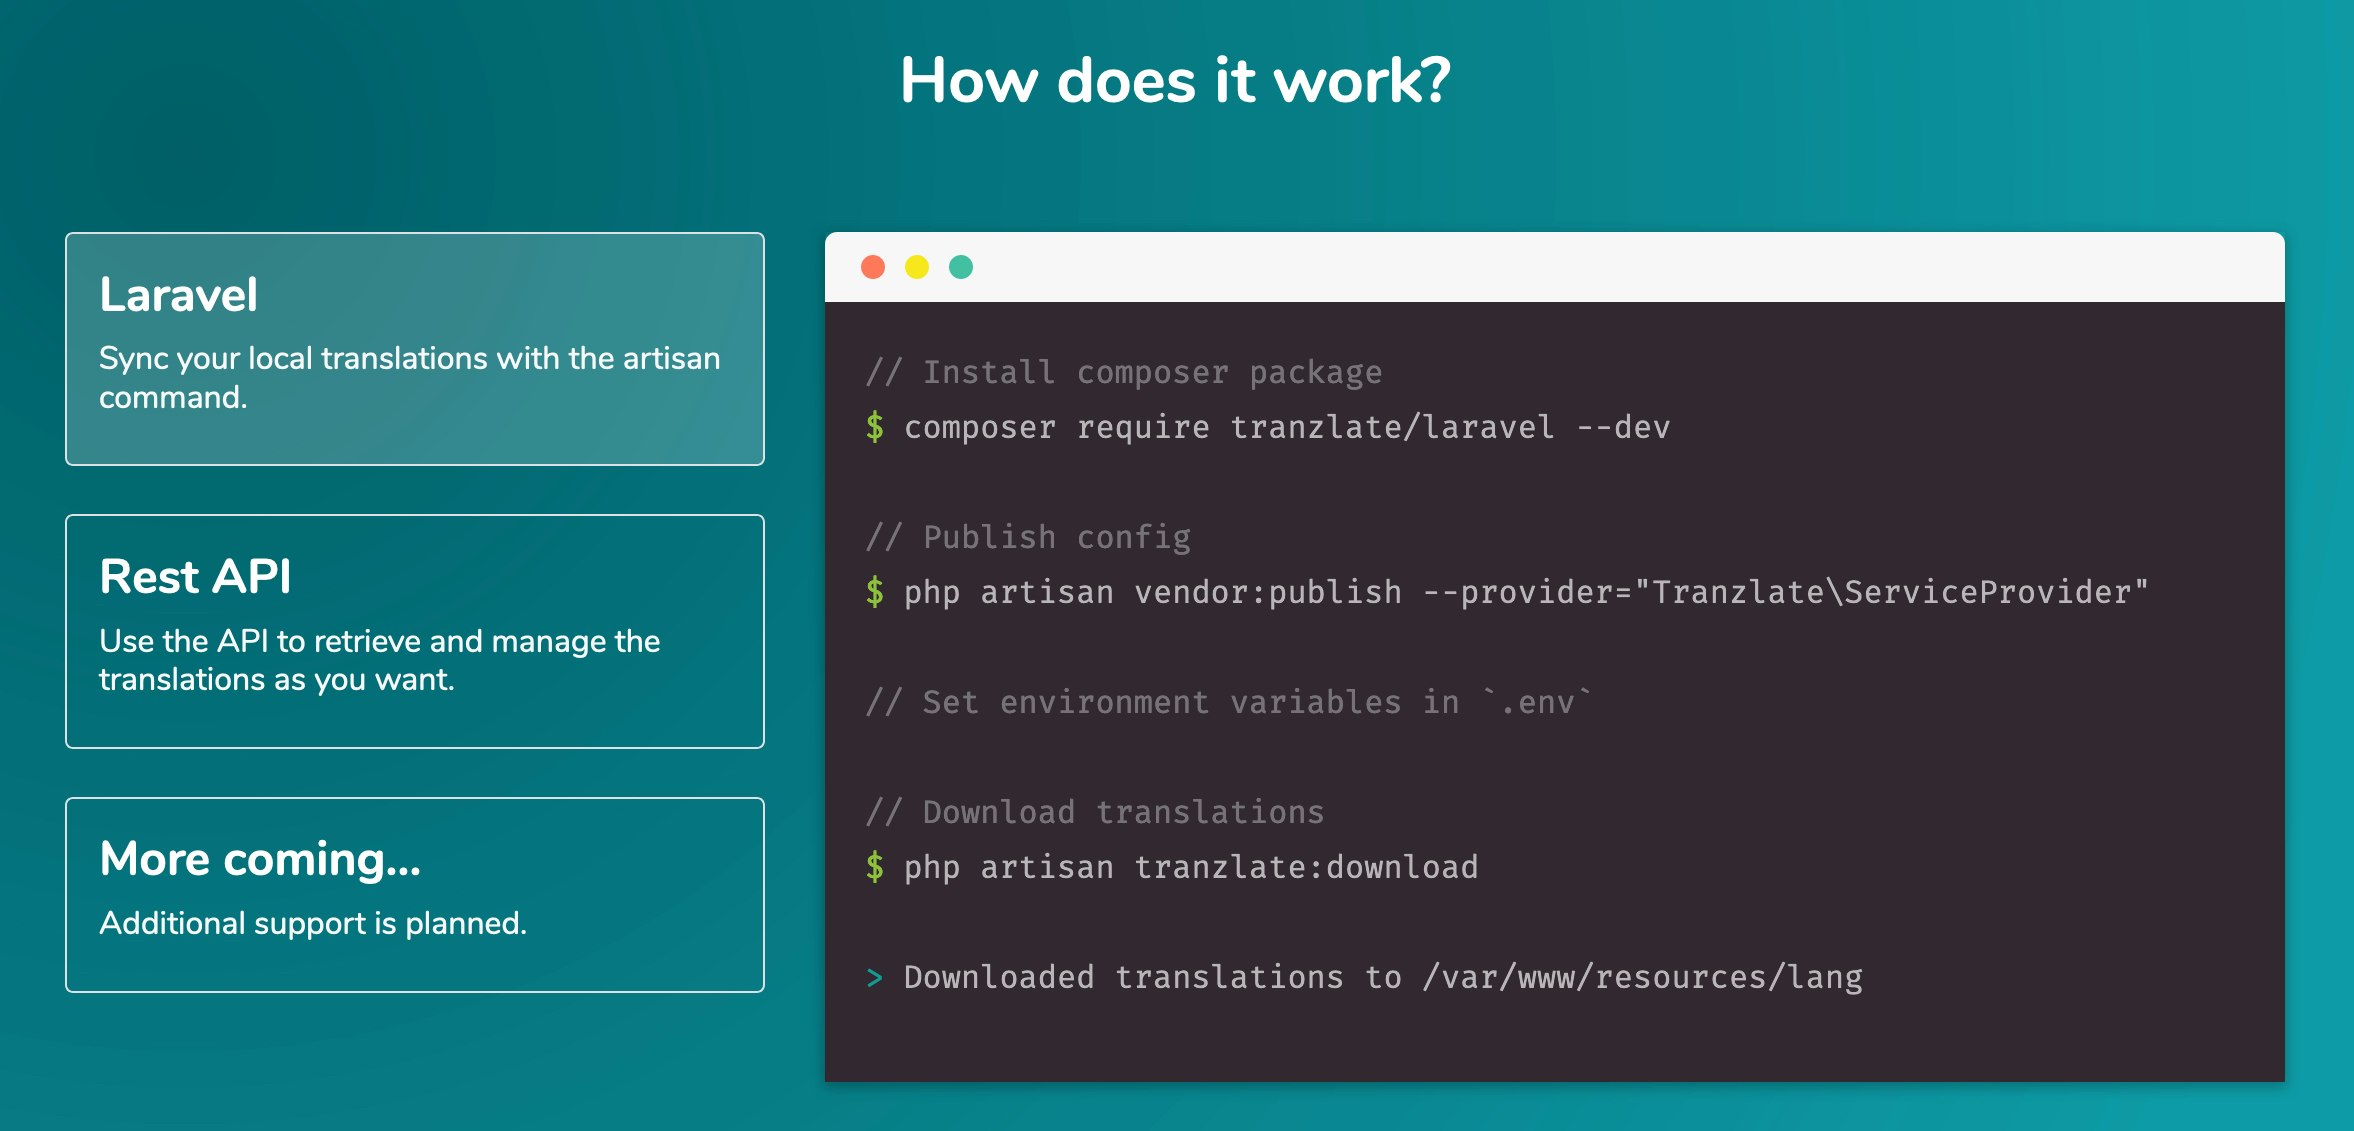The height and width of the screenshot is (1131, 2354).
Task: Click the yellow dot in the terminal window
Action: pos(917,267)
